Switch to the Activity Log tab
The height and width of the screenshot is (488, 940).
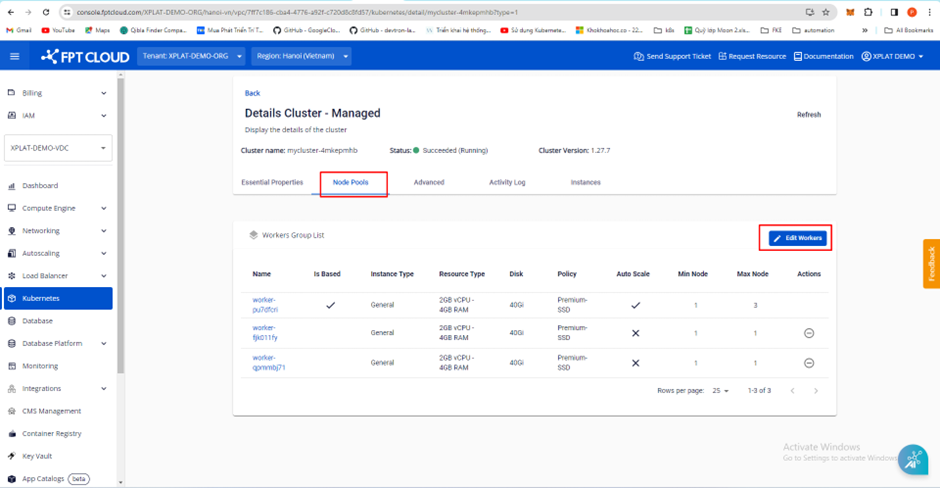point(507,182)
